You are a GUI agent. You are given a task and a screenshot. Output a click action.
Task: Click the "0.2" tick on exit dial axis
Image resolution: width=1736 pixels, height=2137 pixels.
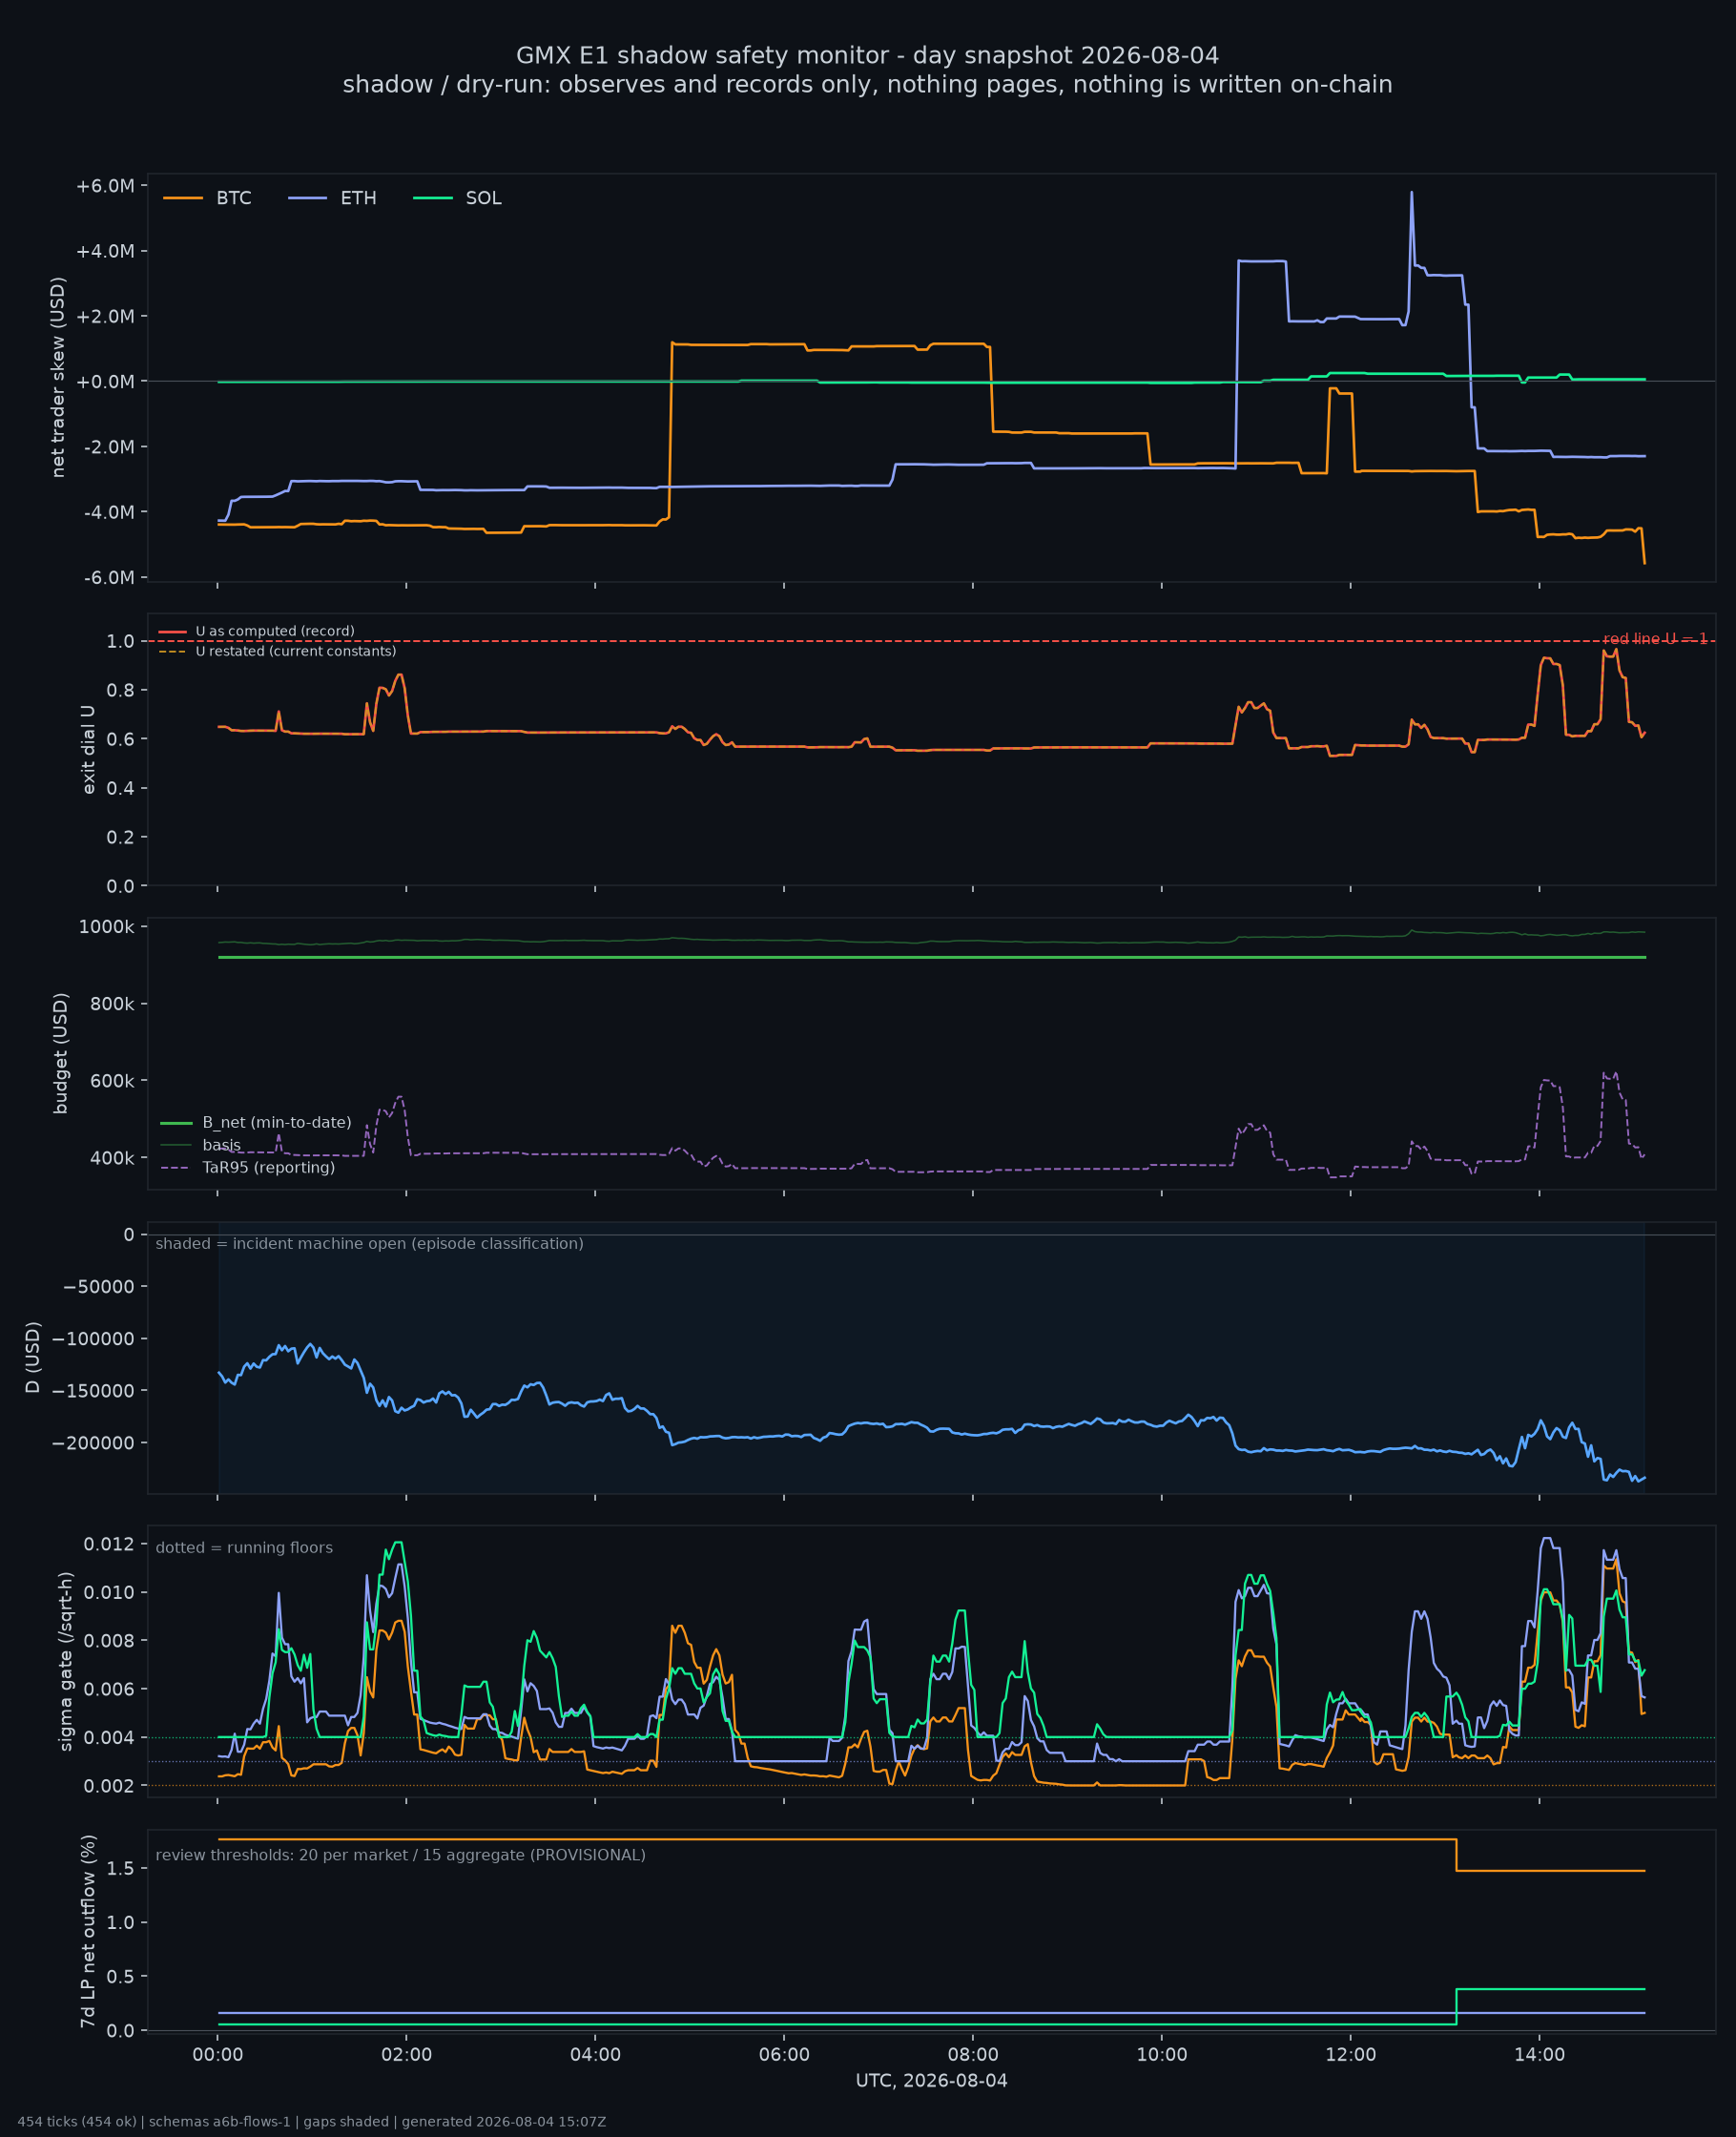click(x=120, y=838)
